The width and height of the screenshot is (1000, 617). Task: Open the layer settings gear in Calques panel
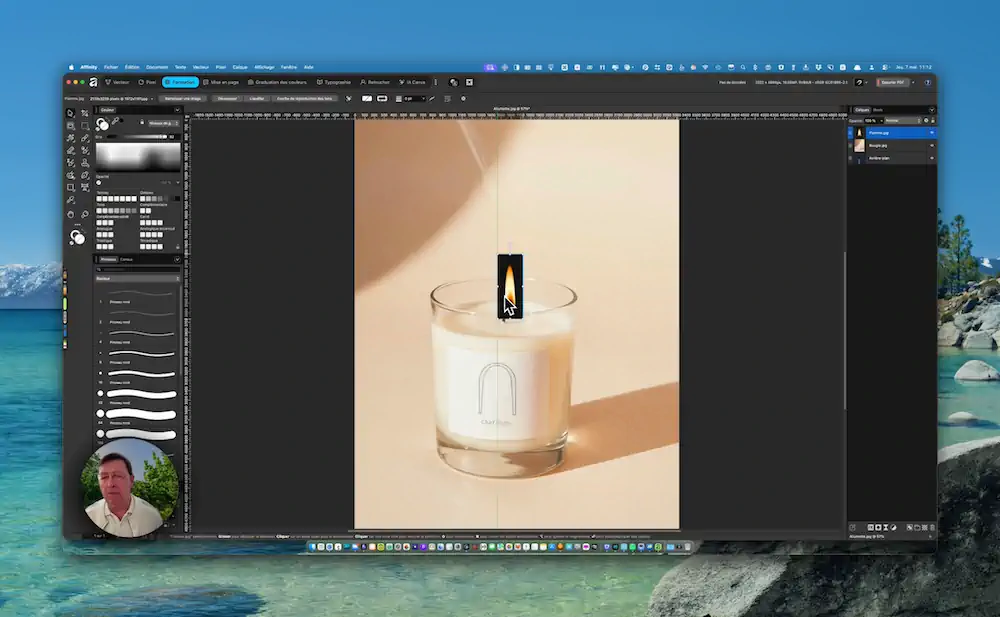pos(926,121)
